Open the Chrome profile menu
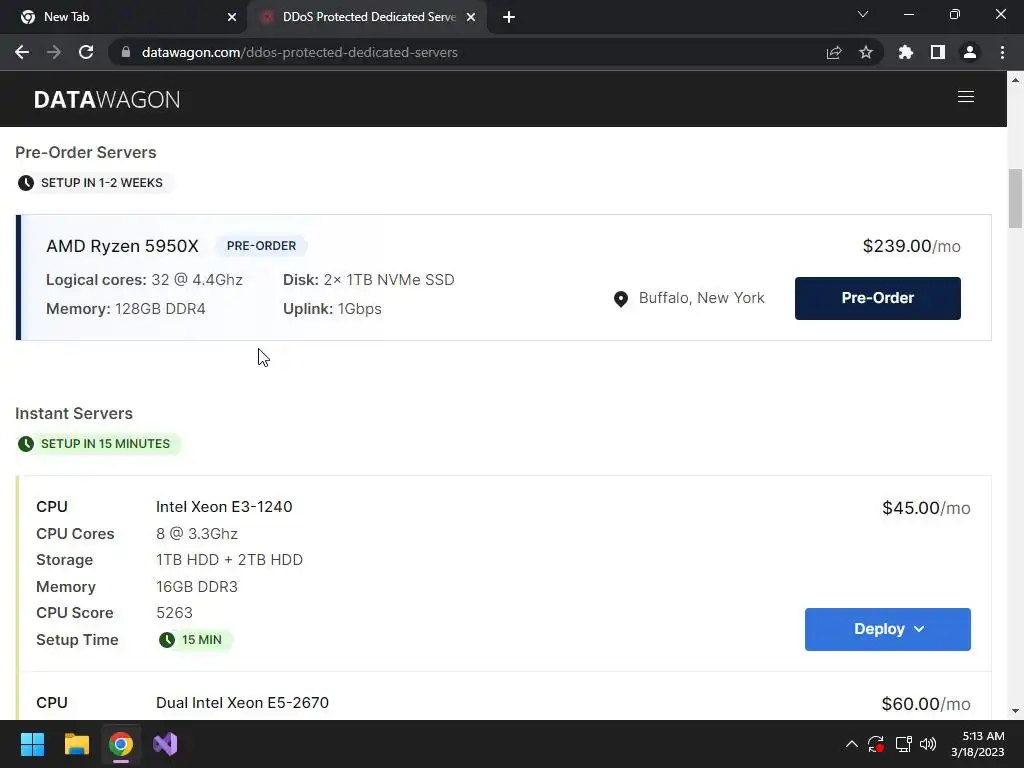Viewport: 1024px width, 768px height. (970, 52)
